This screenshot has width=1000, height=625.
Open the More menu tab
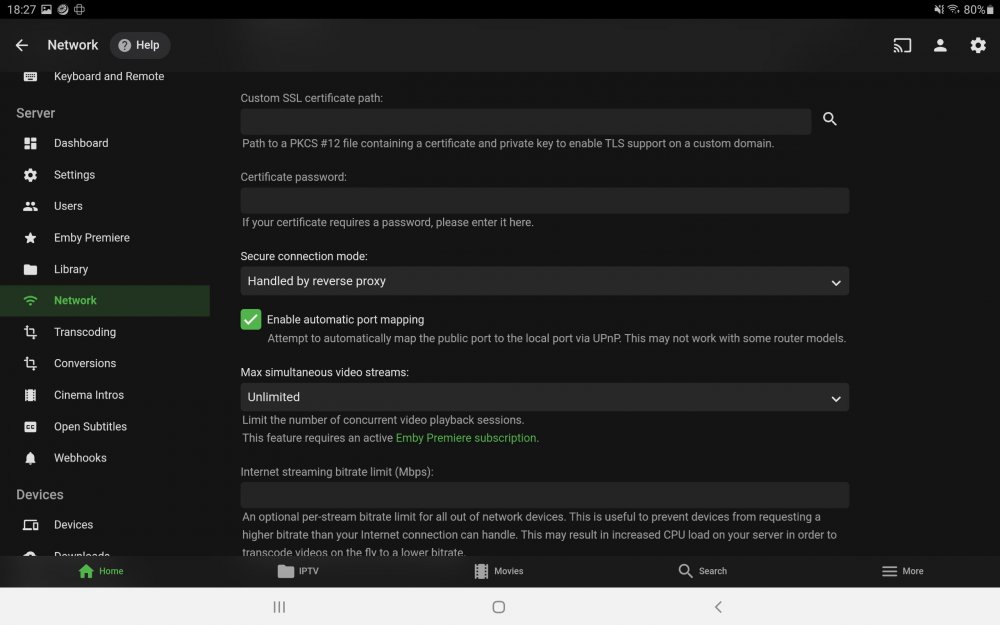(902, 571)
